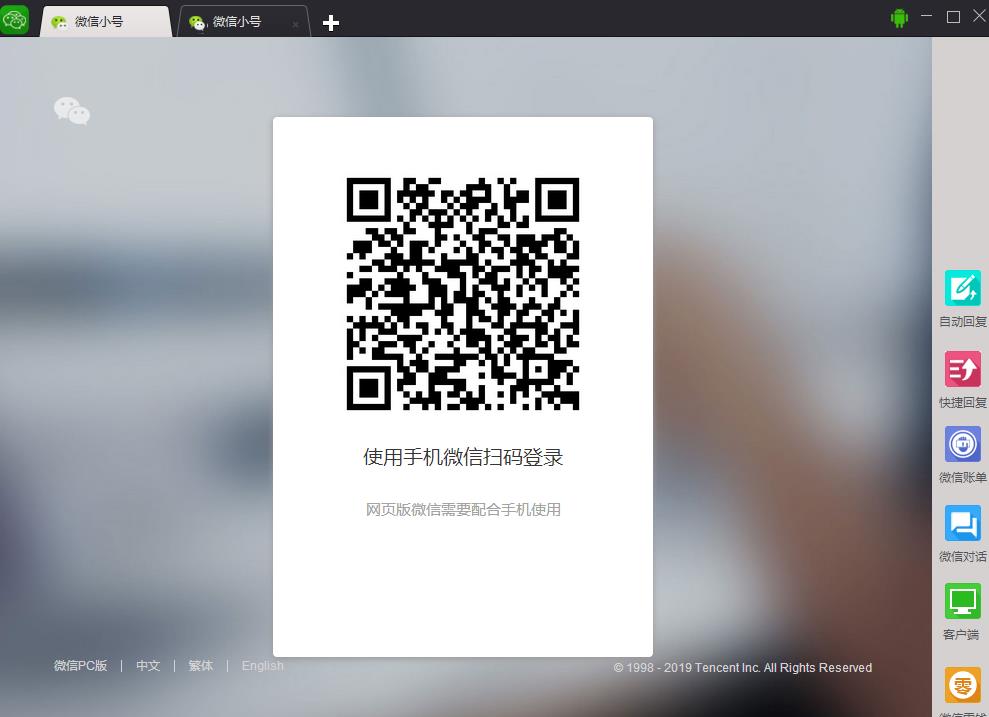This screenshot has width=989, height=717.
Task: Close the application window
Action: (980, 16)
